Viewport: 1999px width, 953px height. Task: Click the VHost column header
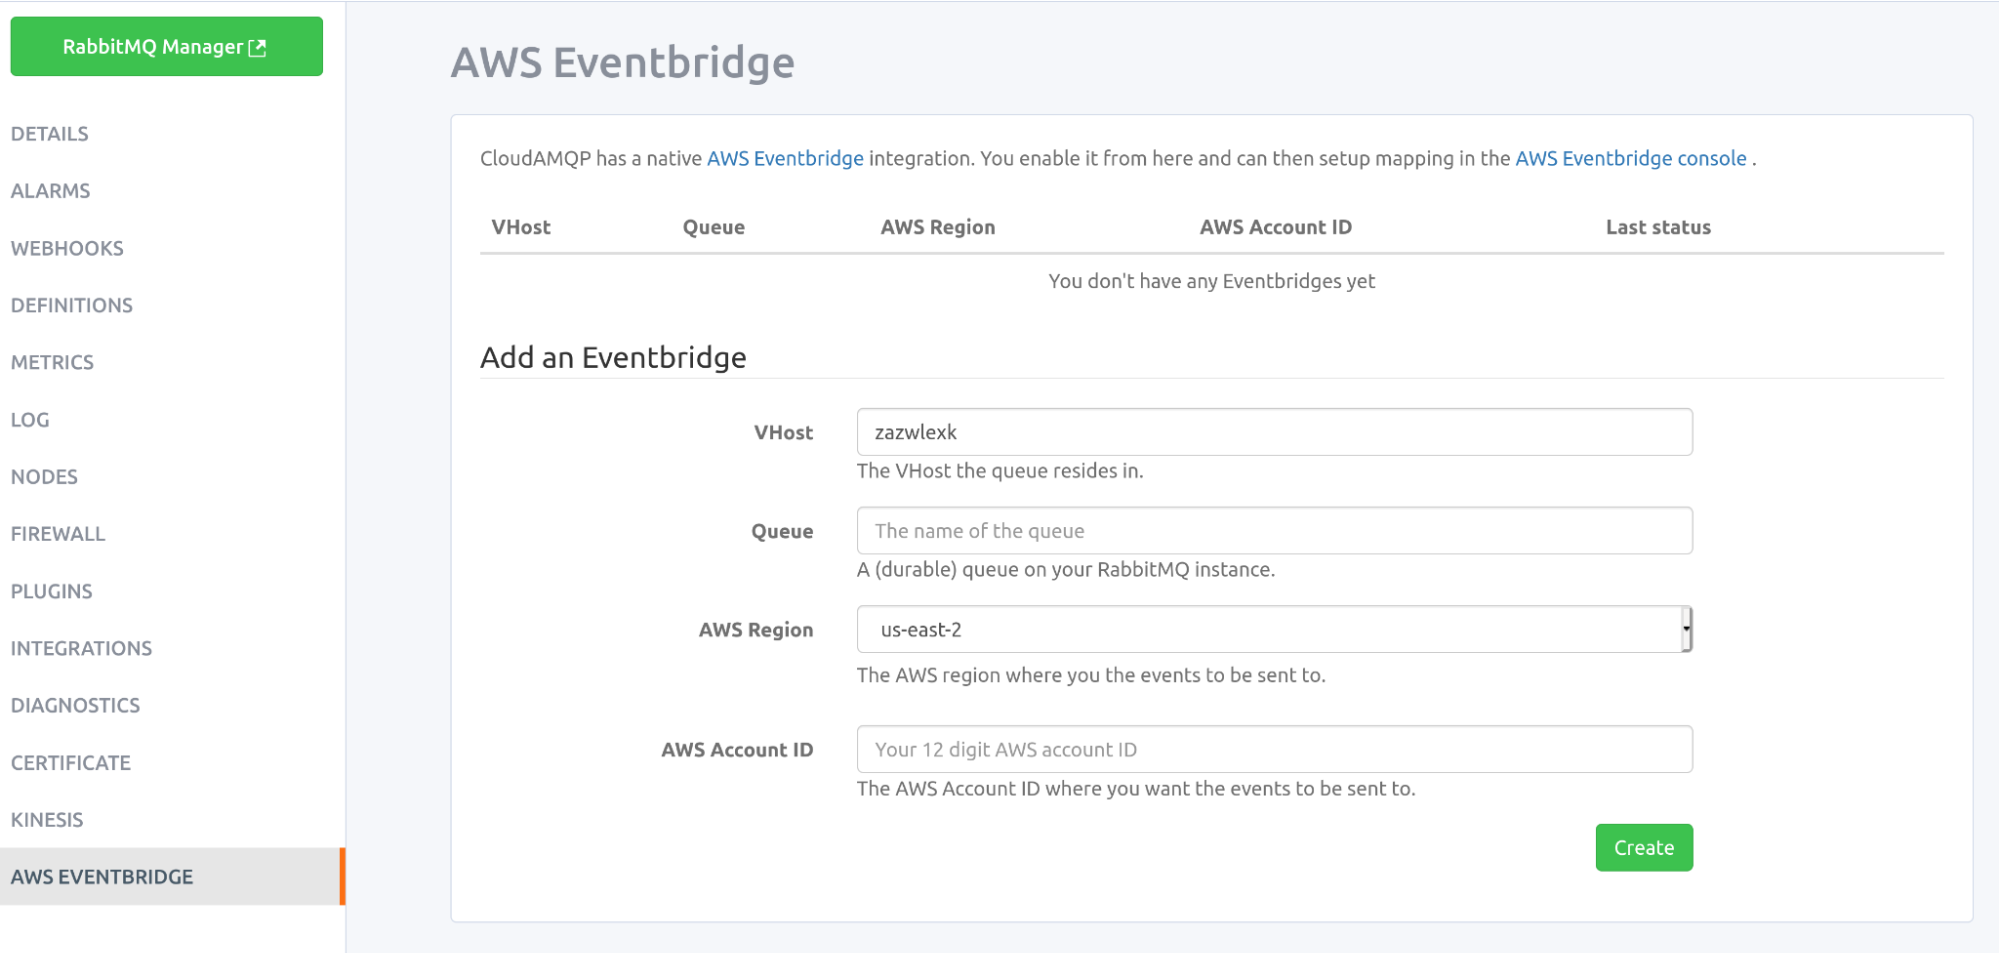click(x=521, y=227)
